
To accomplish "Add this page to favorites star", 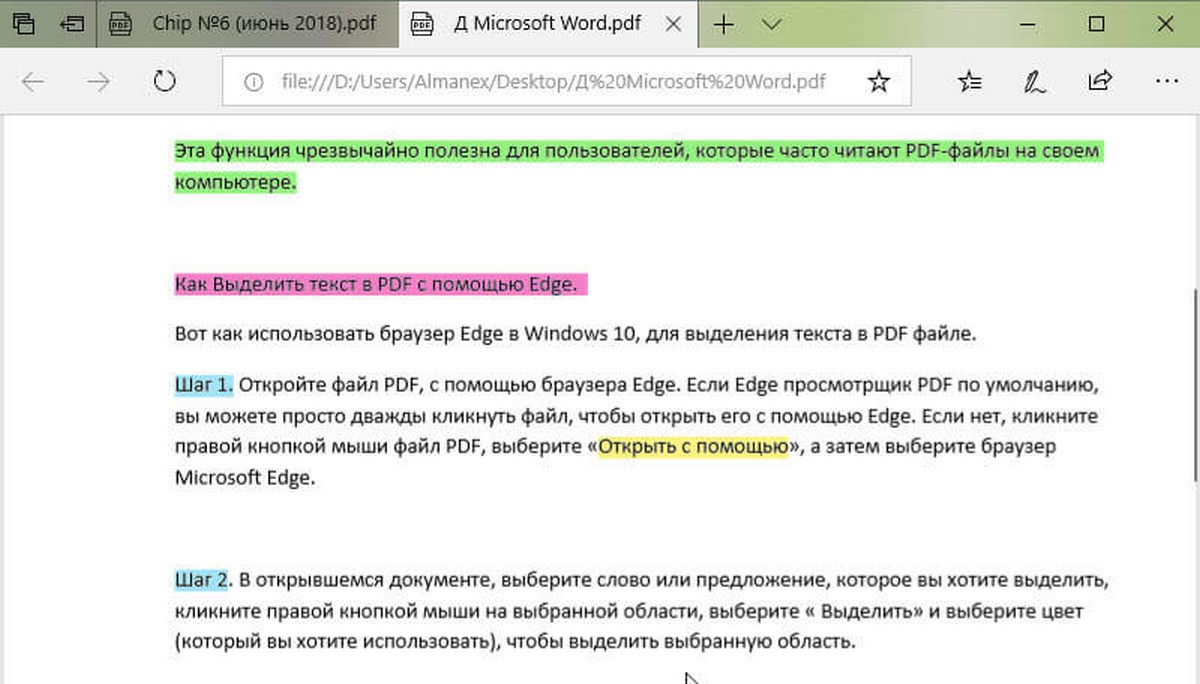I will point(878,82).
